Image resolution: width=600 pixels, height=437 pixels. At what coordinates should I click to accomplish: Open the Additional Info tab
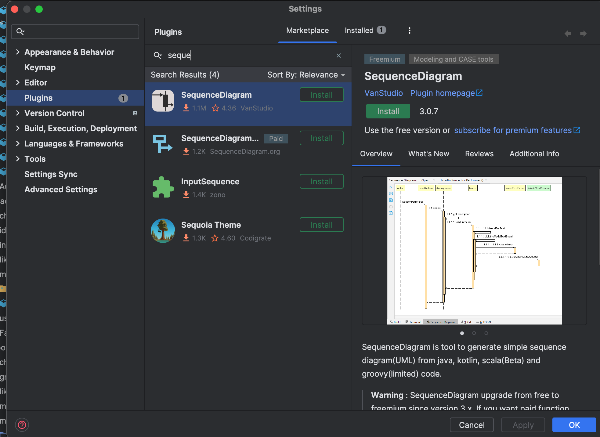[534, 154]
